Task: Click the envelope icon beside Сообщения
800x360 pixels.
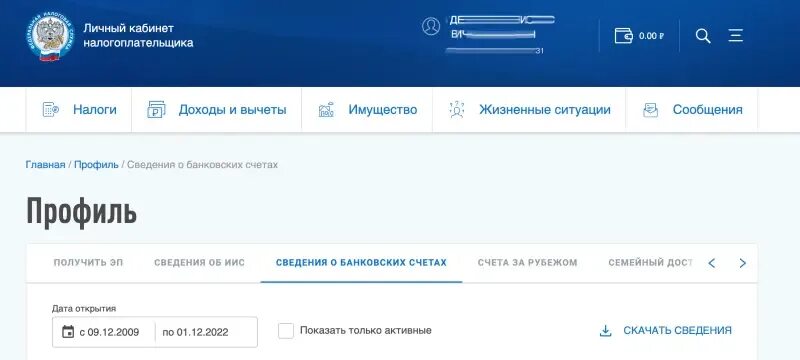Action: click(651, 110)
